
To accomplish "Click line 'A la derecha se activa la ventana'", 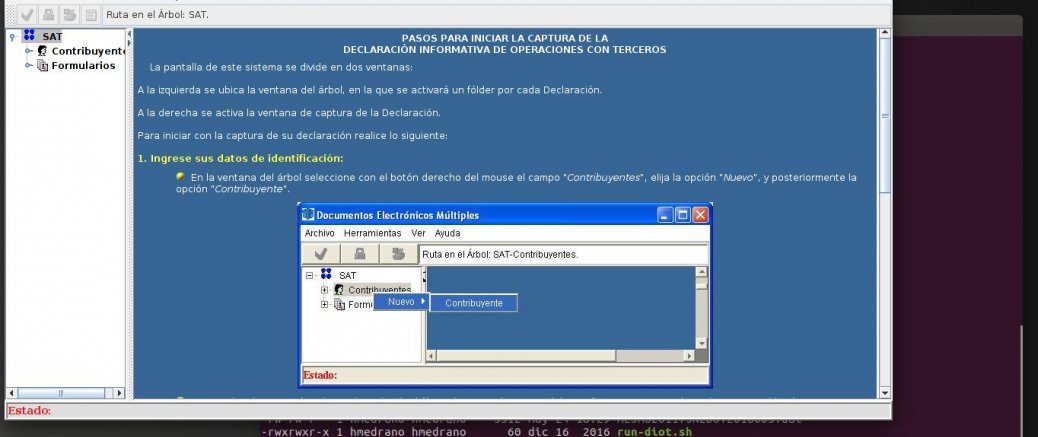I will pos(289,113).
